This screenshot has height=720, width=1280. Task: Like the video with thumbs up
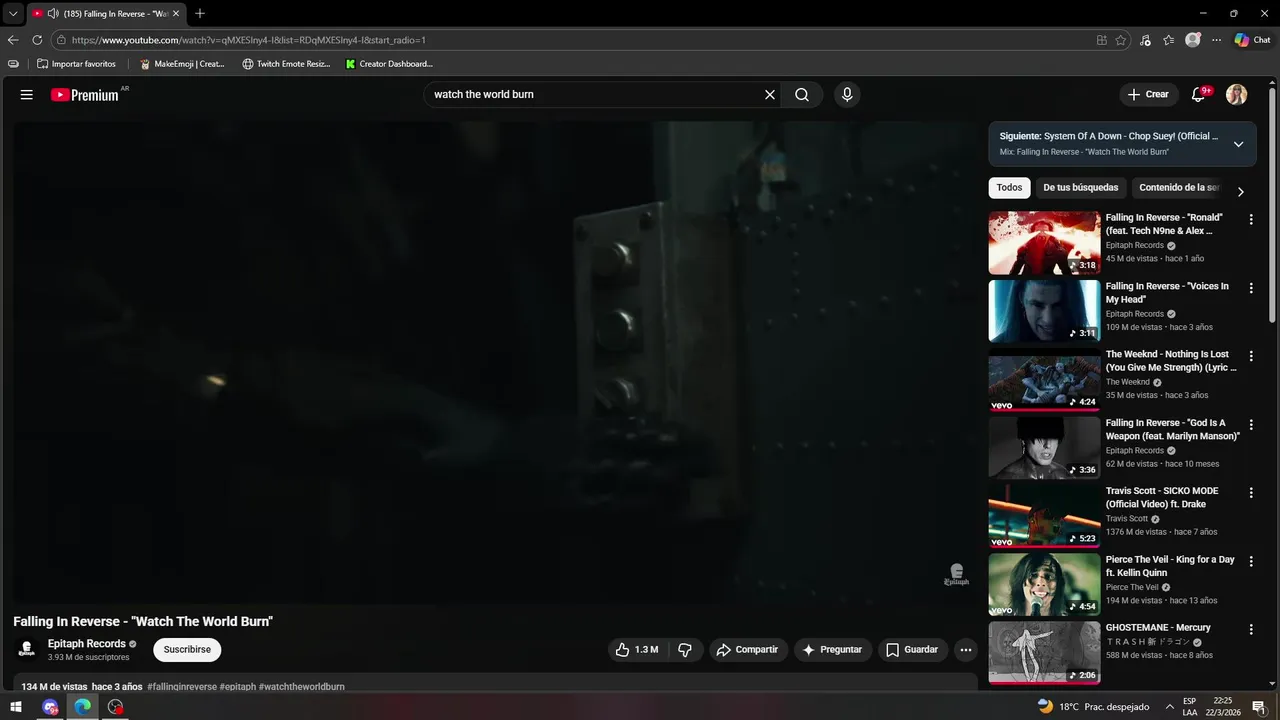pyautogui.click(x=637, y=650)
